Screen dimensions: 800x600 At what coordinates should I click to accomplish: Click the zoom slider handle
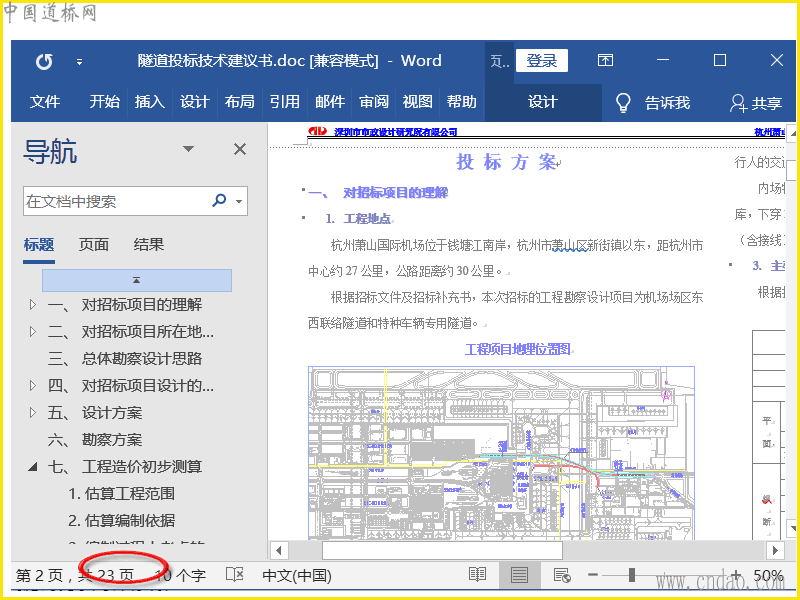(632, 575)
